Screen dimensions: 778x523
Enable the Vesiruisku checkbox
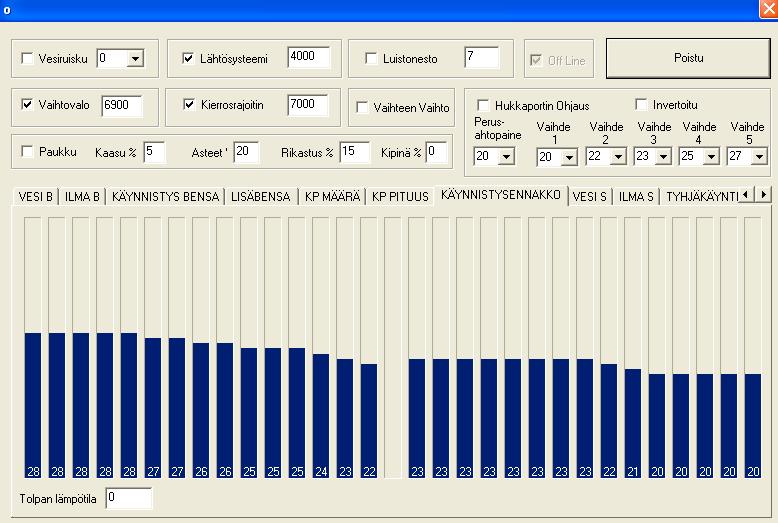click(27, 59)
